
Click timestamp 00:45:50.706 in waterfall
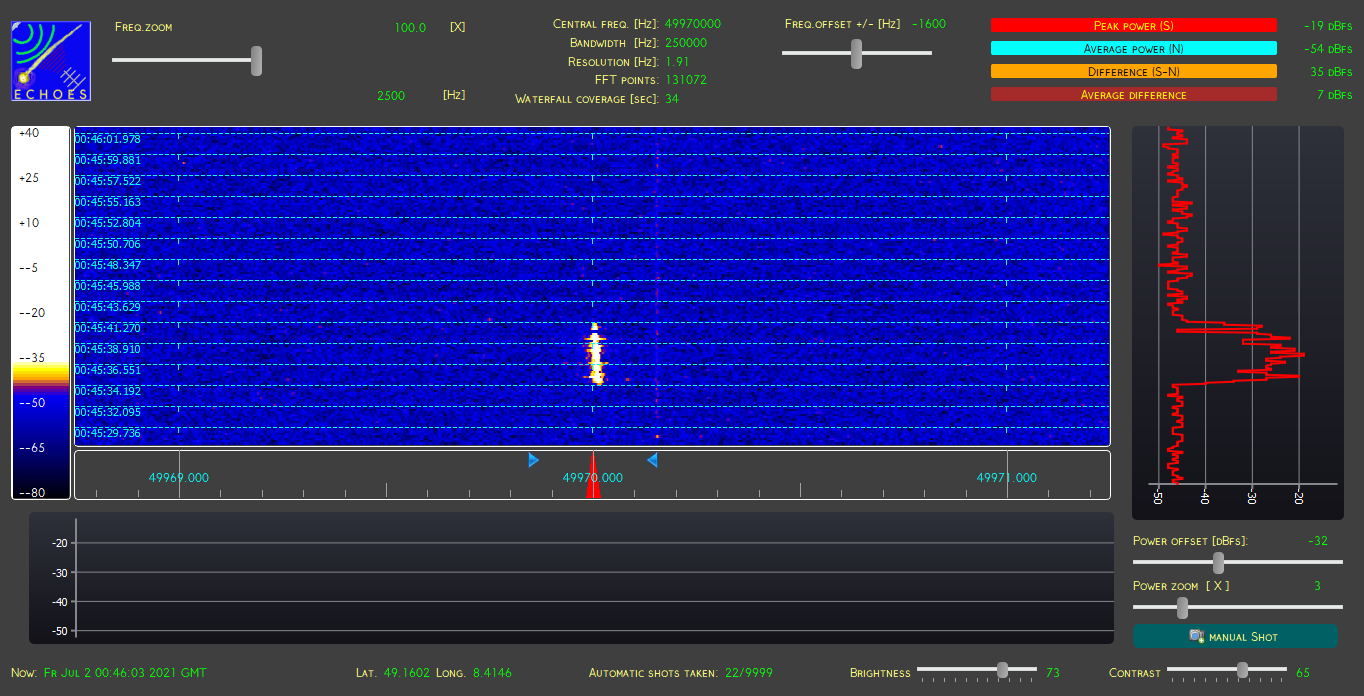click(x=108, y=244)
